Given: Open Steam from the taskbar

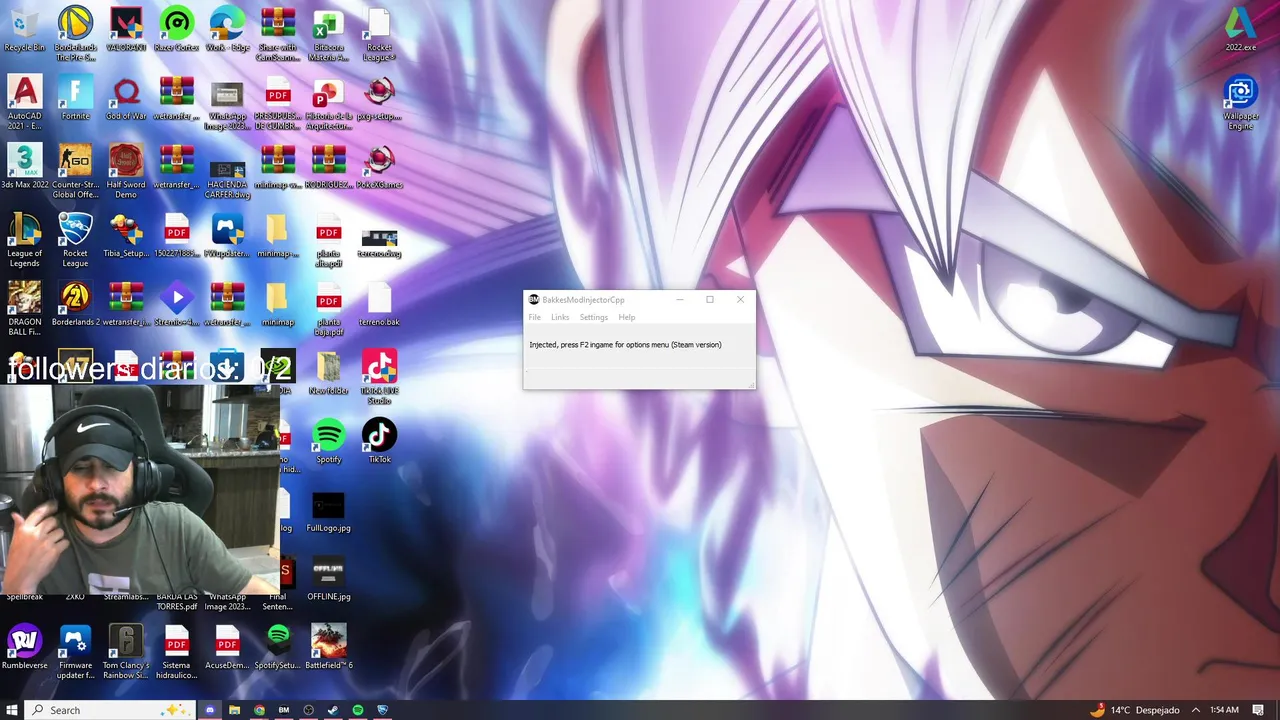Looking at the screenshot, I should point(333,710).
